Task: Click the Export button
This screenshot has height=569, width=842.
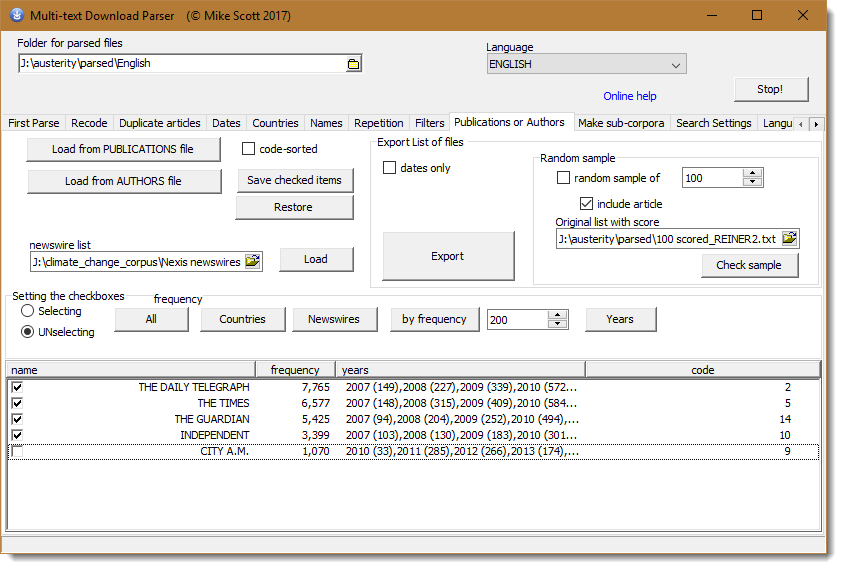Action: (448, 256)
